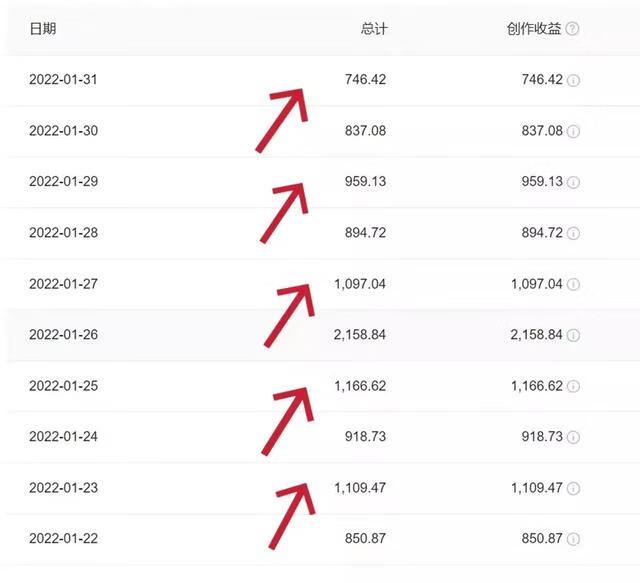Screen dimensions: 640x583
Task: Click info icon next to 894.72 earnings
Action: point(573,233)
